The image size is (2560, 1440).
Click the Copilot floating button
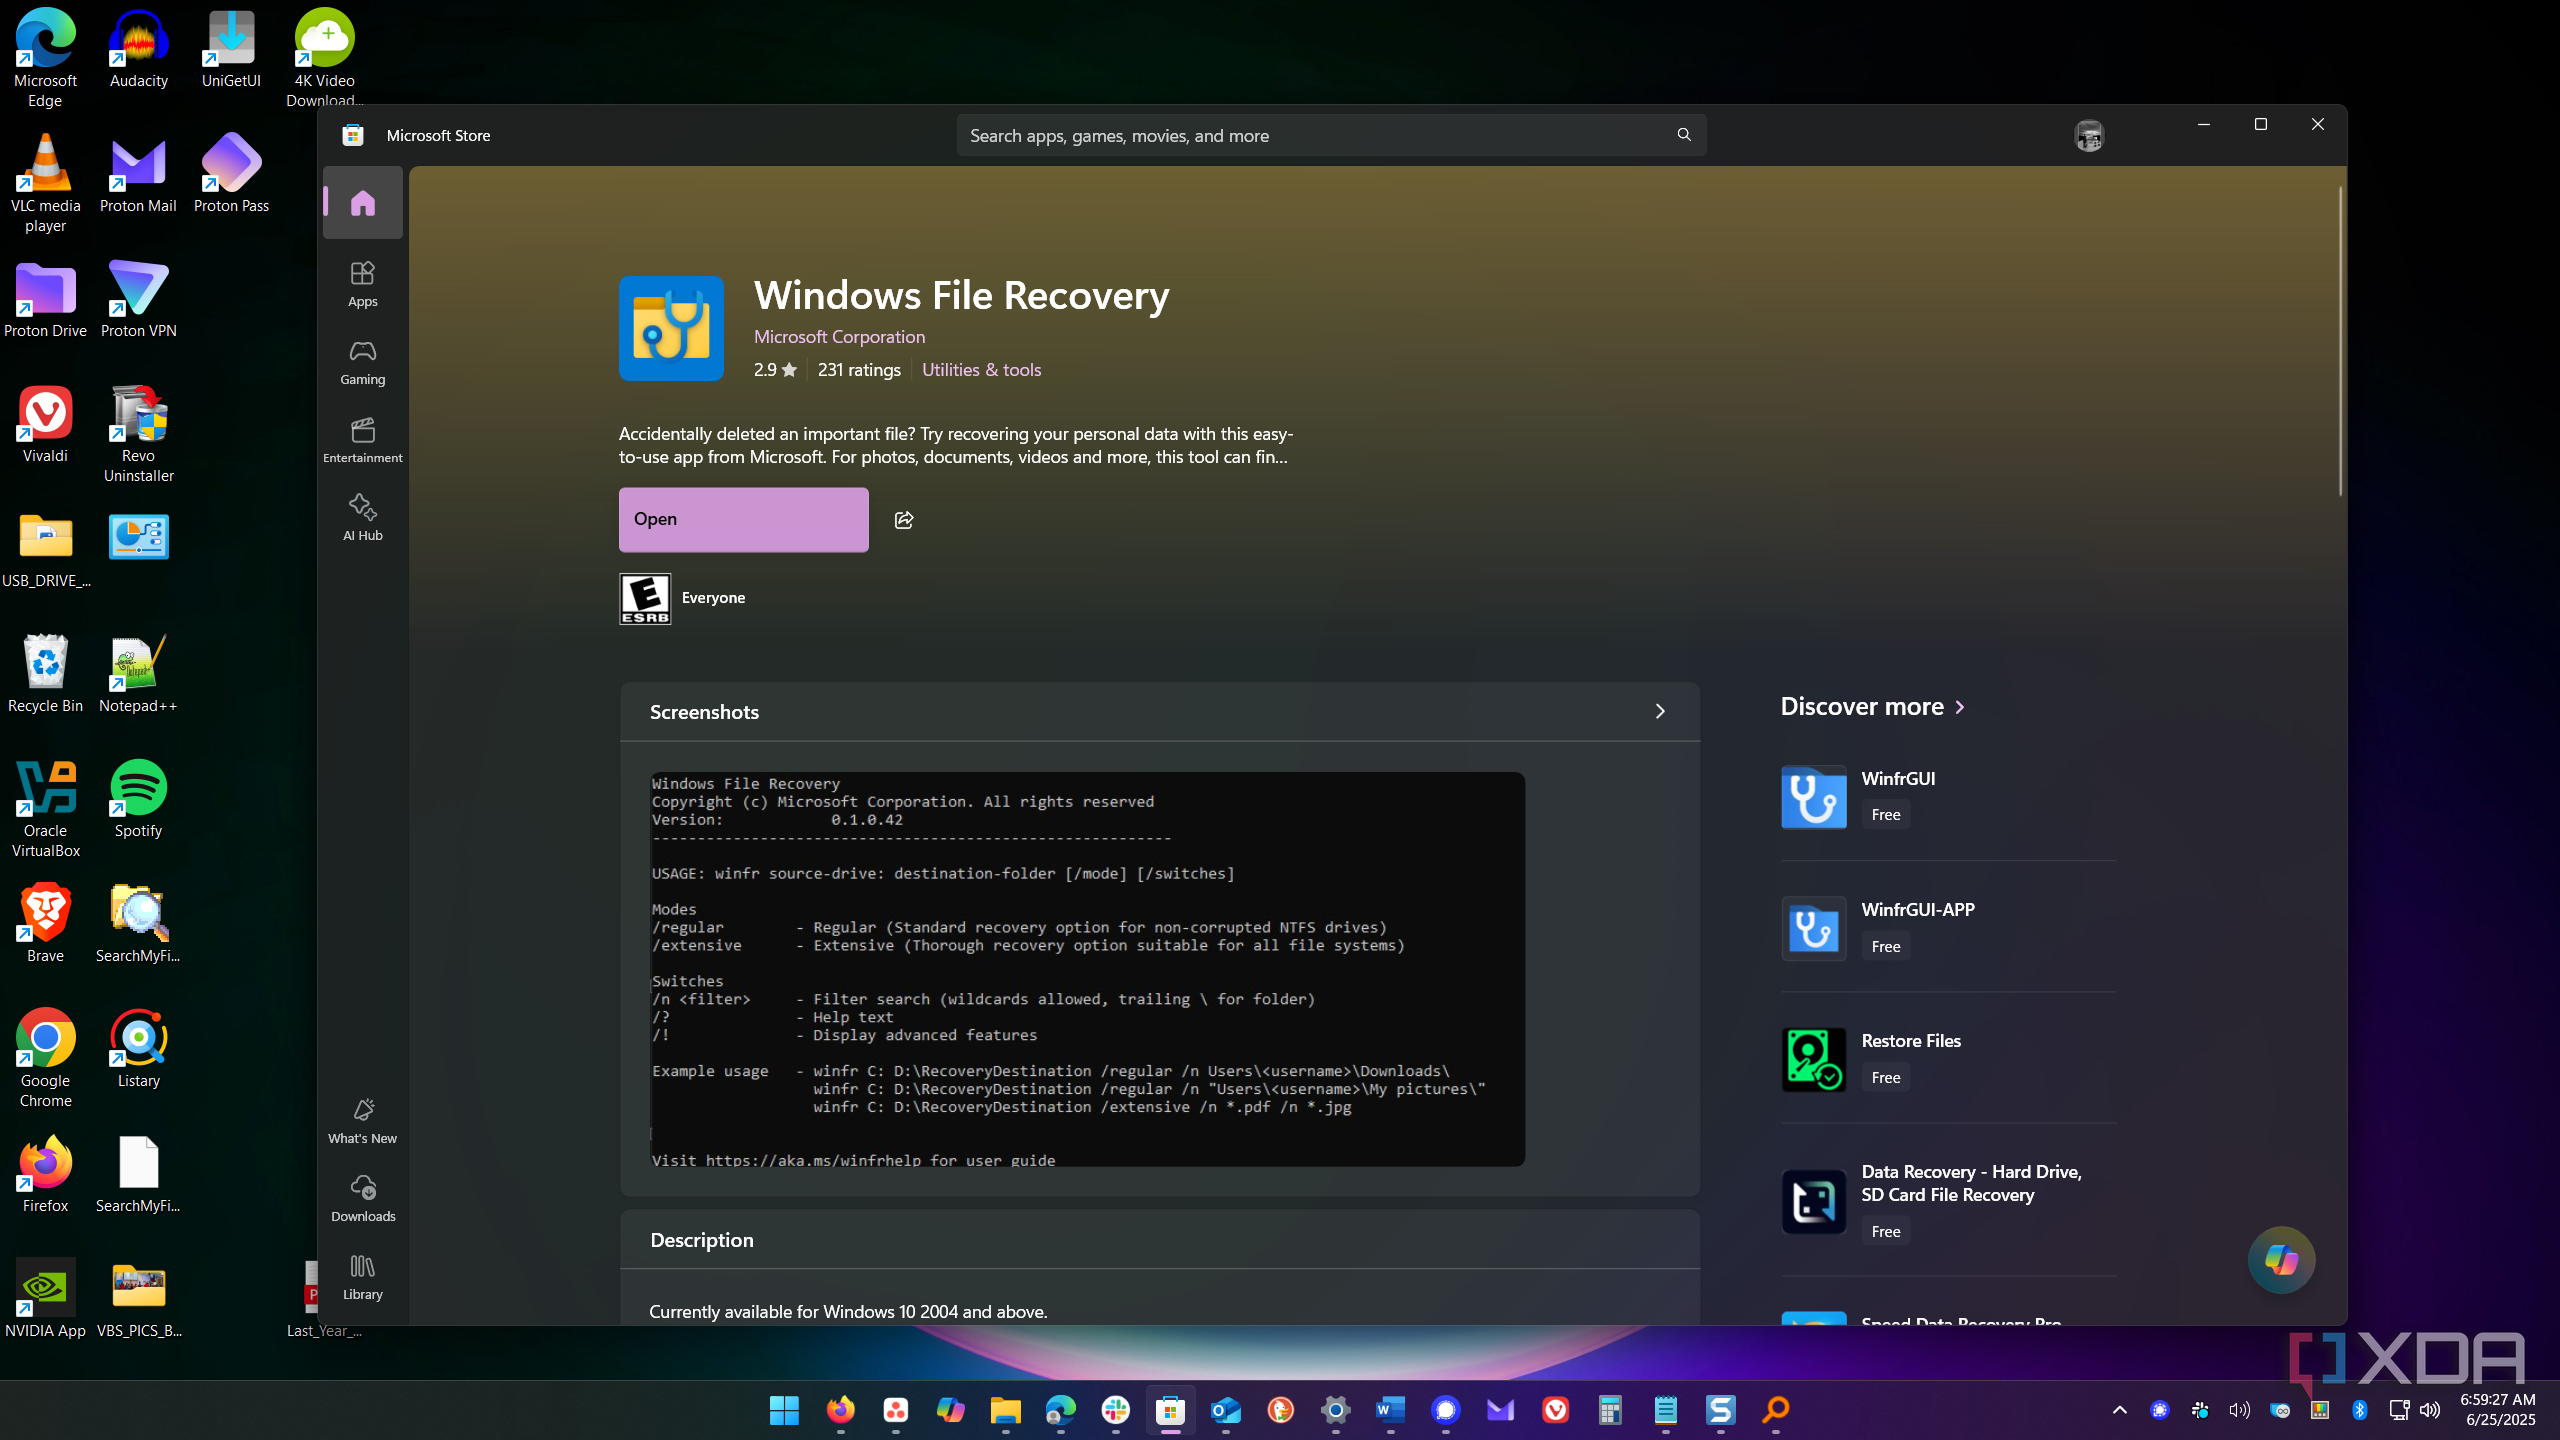point(2280,1259)
